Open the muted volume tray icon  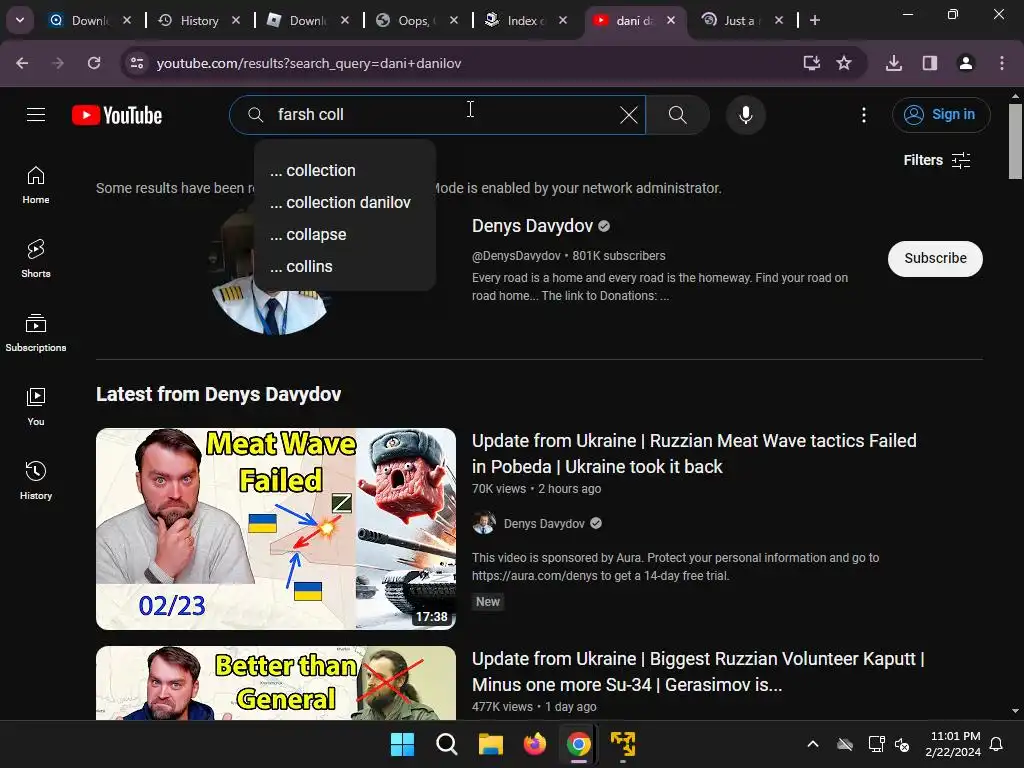(902, 744)
